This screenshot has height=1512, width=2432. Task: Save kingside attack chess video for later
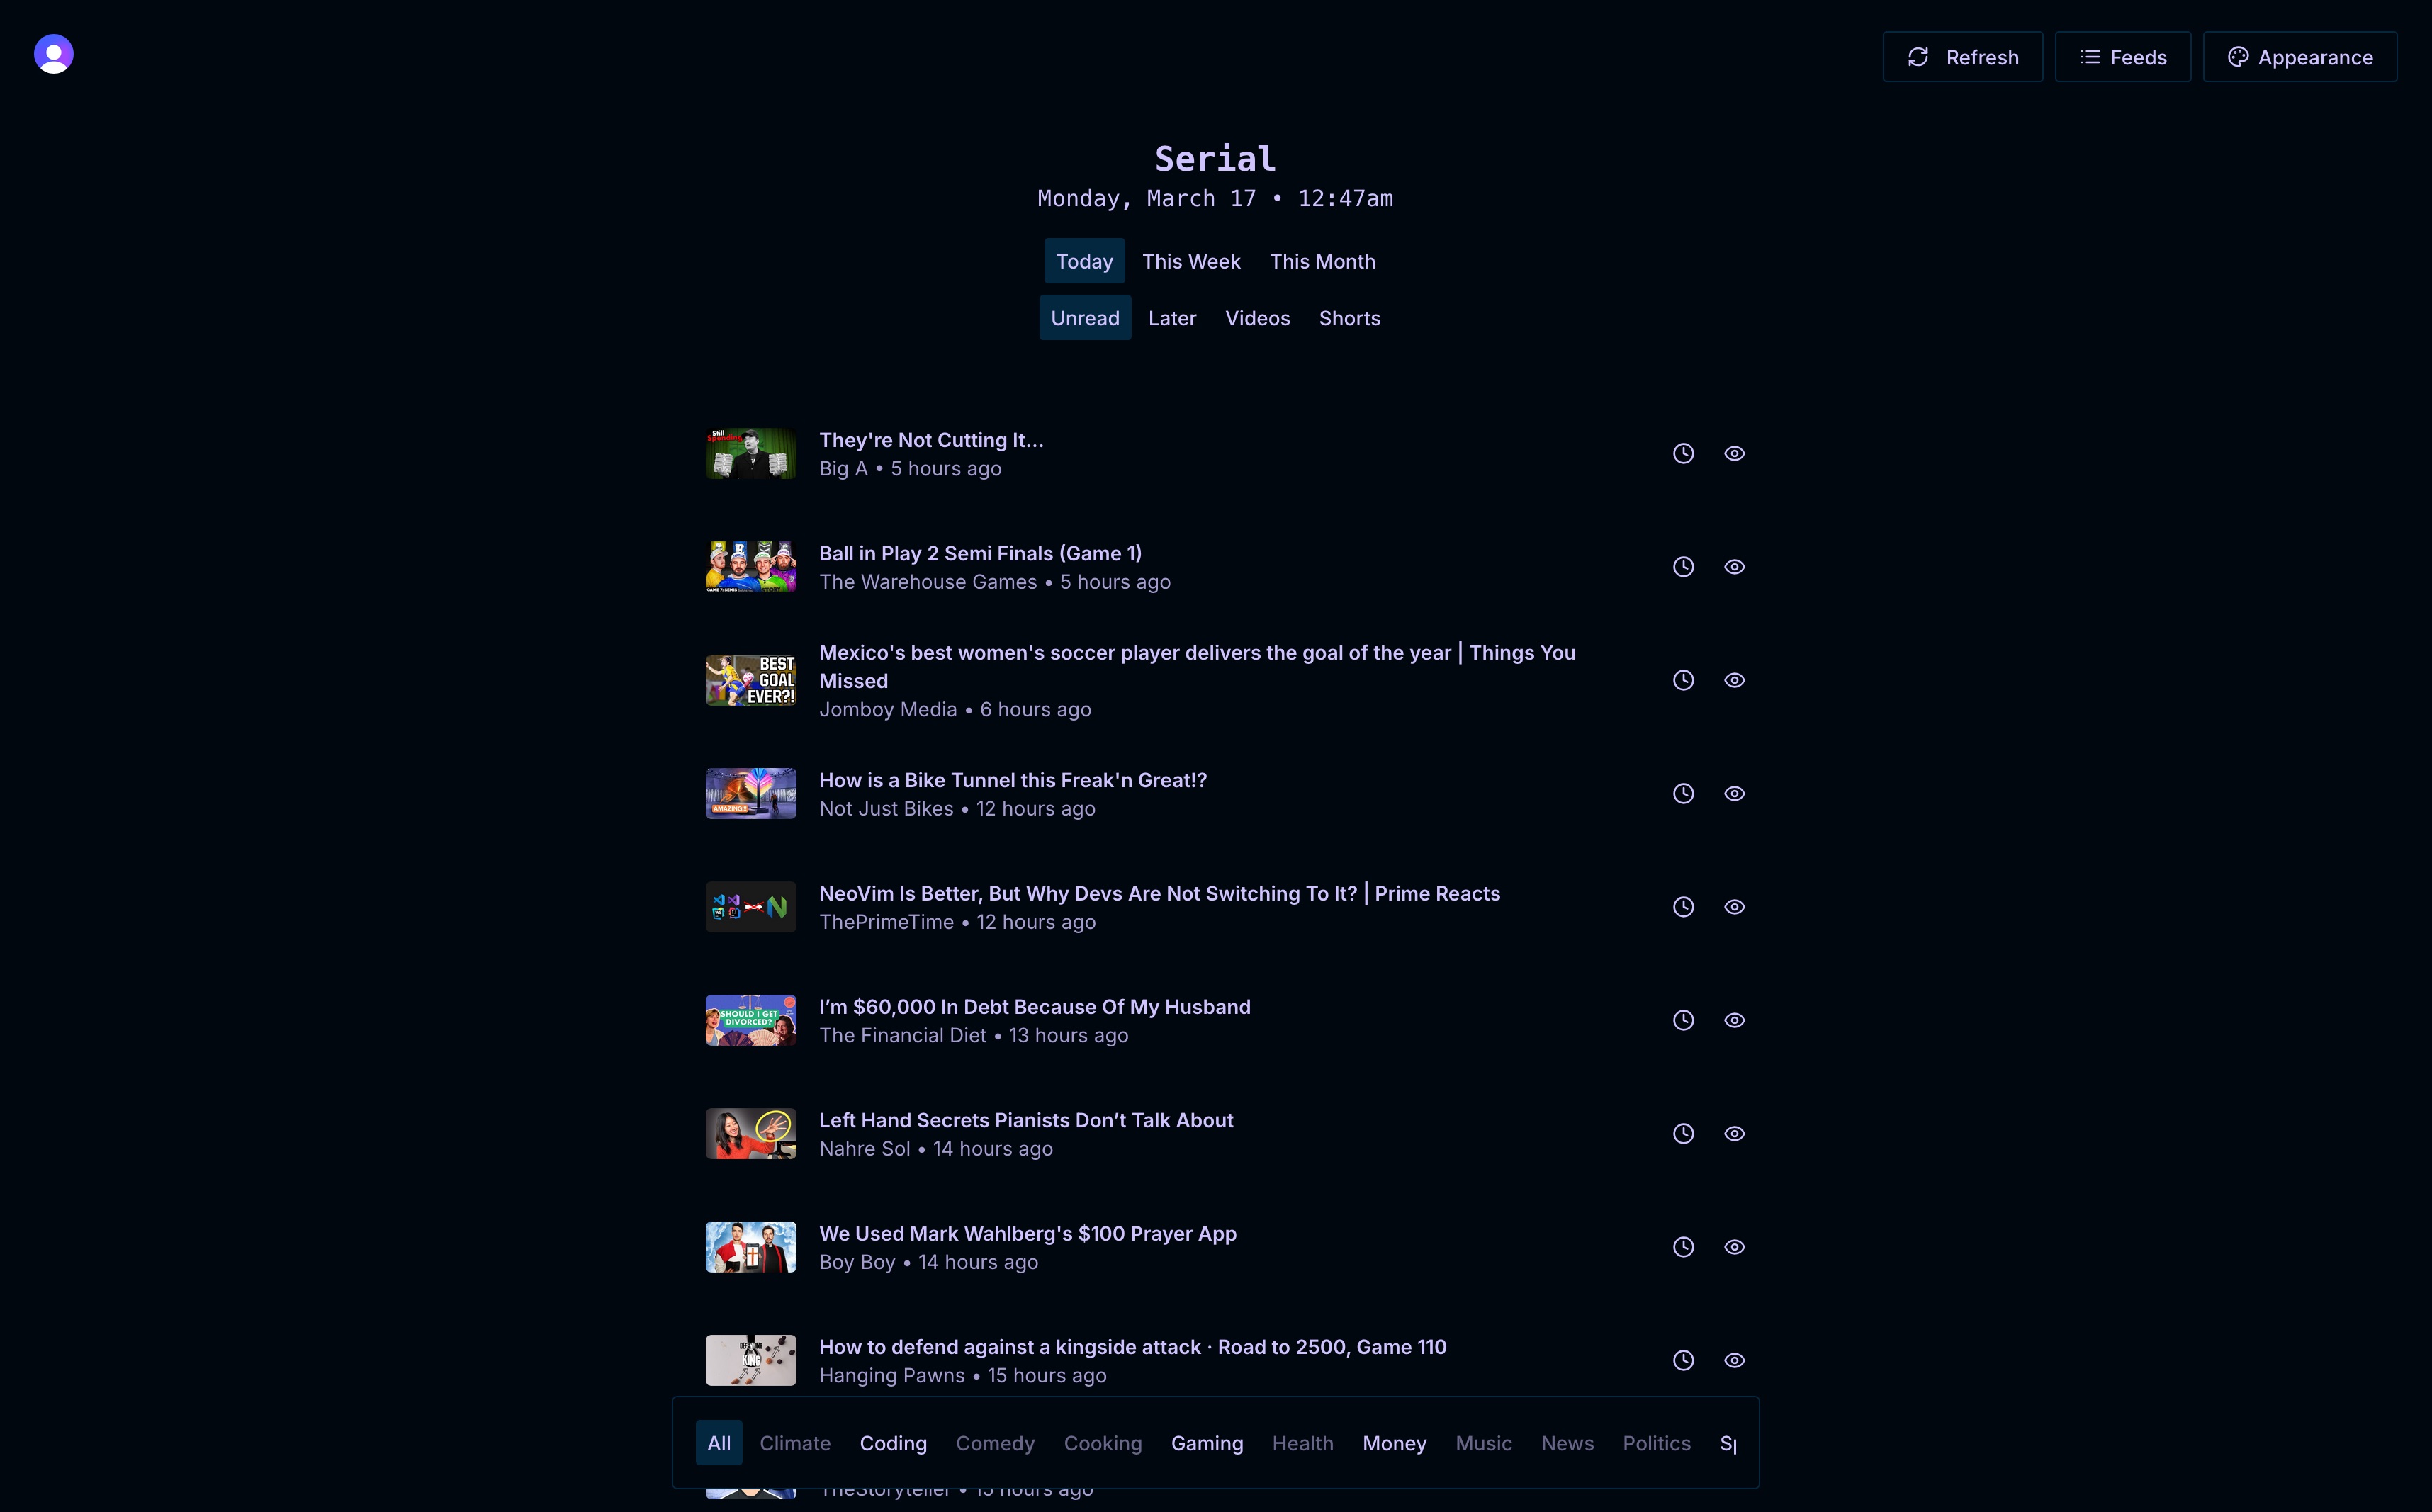(x=1683, y=1360)
